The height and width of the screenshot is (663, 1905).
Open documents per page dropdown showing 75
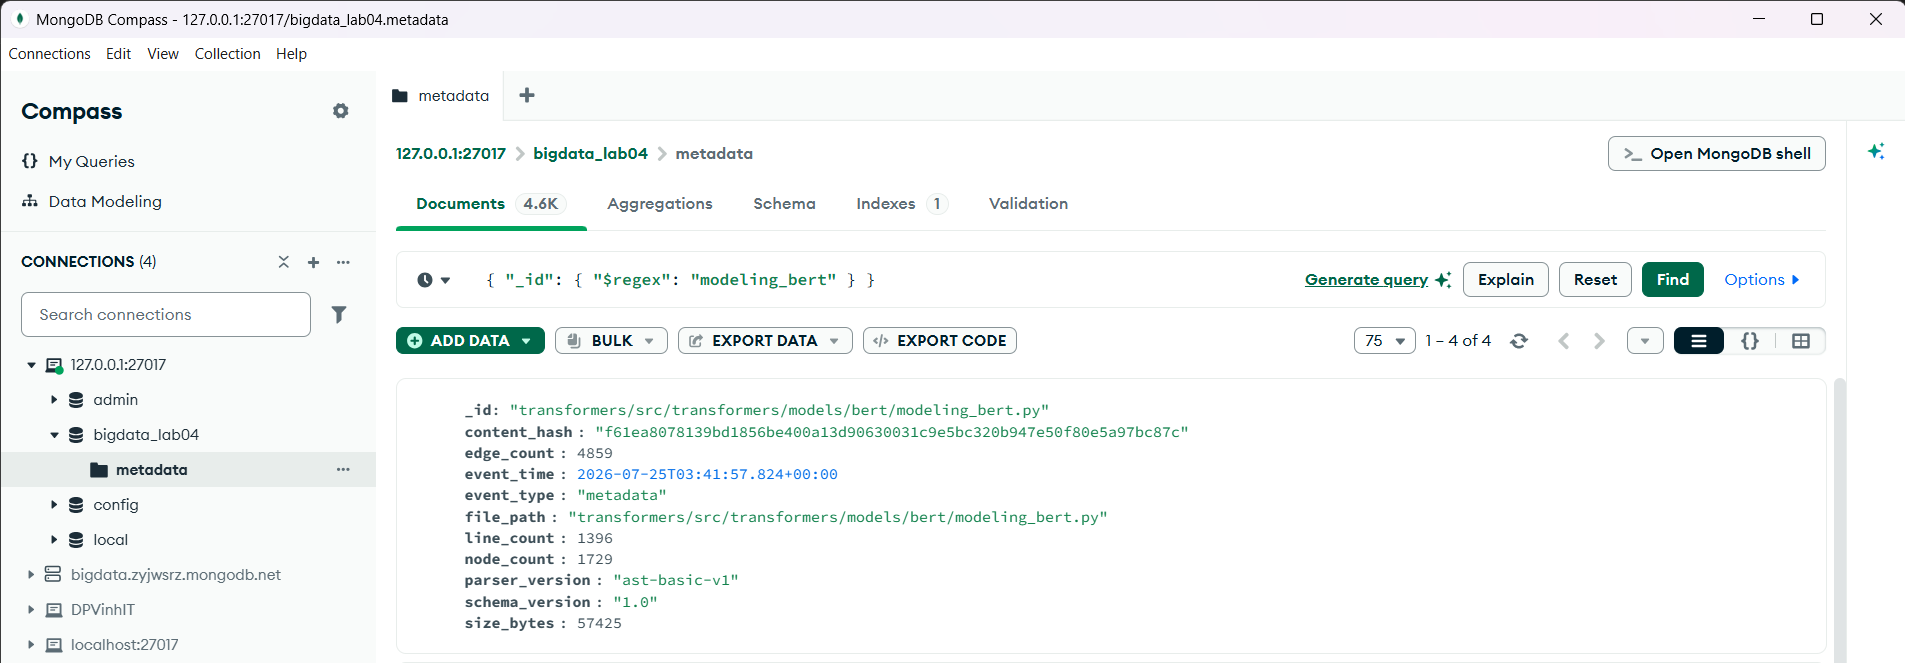[1385, 341]
